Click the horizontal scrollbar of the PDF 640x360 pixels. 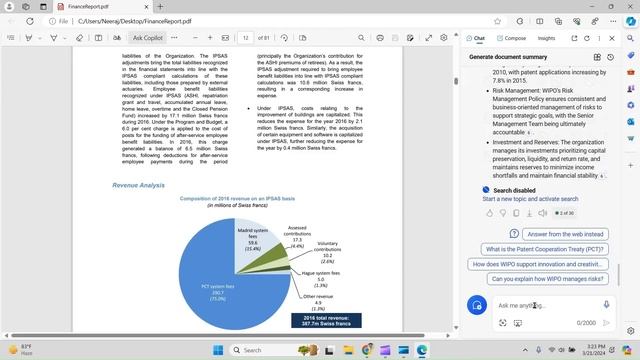coord(218,336)
